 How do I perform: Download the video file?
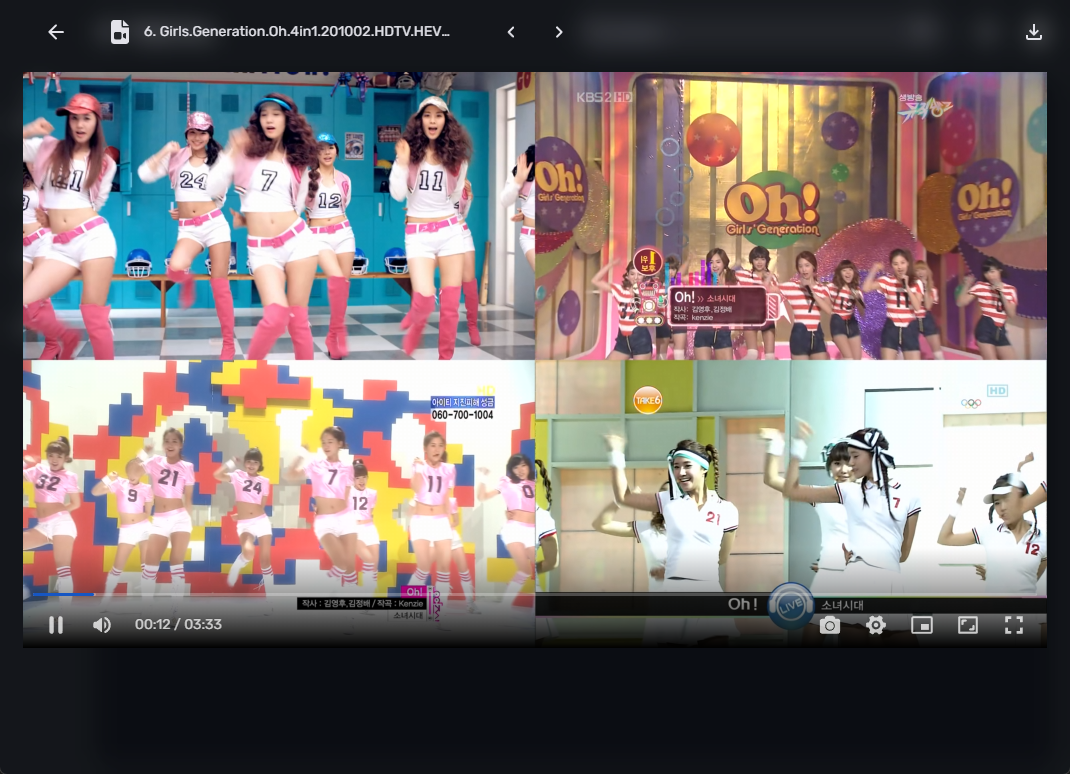click(x=1034, y=32)
